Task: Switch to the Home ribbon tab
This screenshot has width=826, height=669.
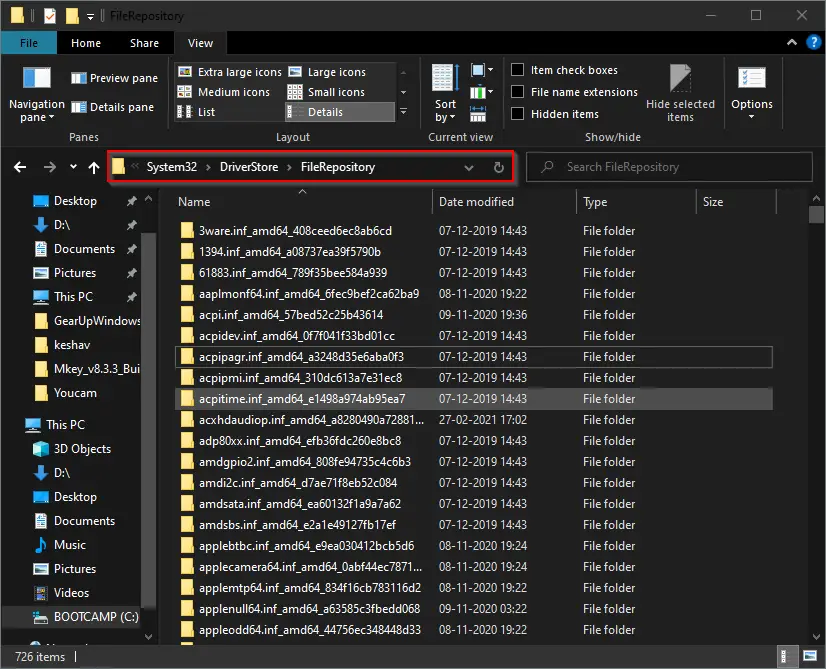Action: (86, 43)
